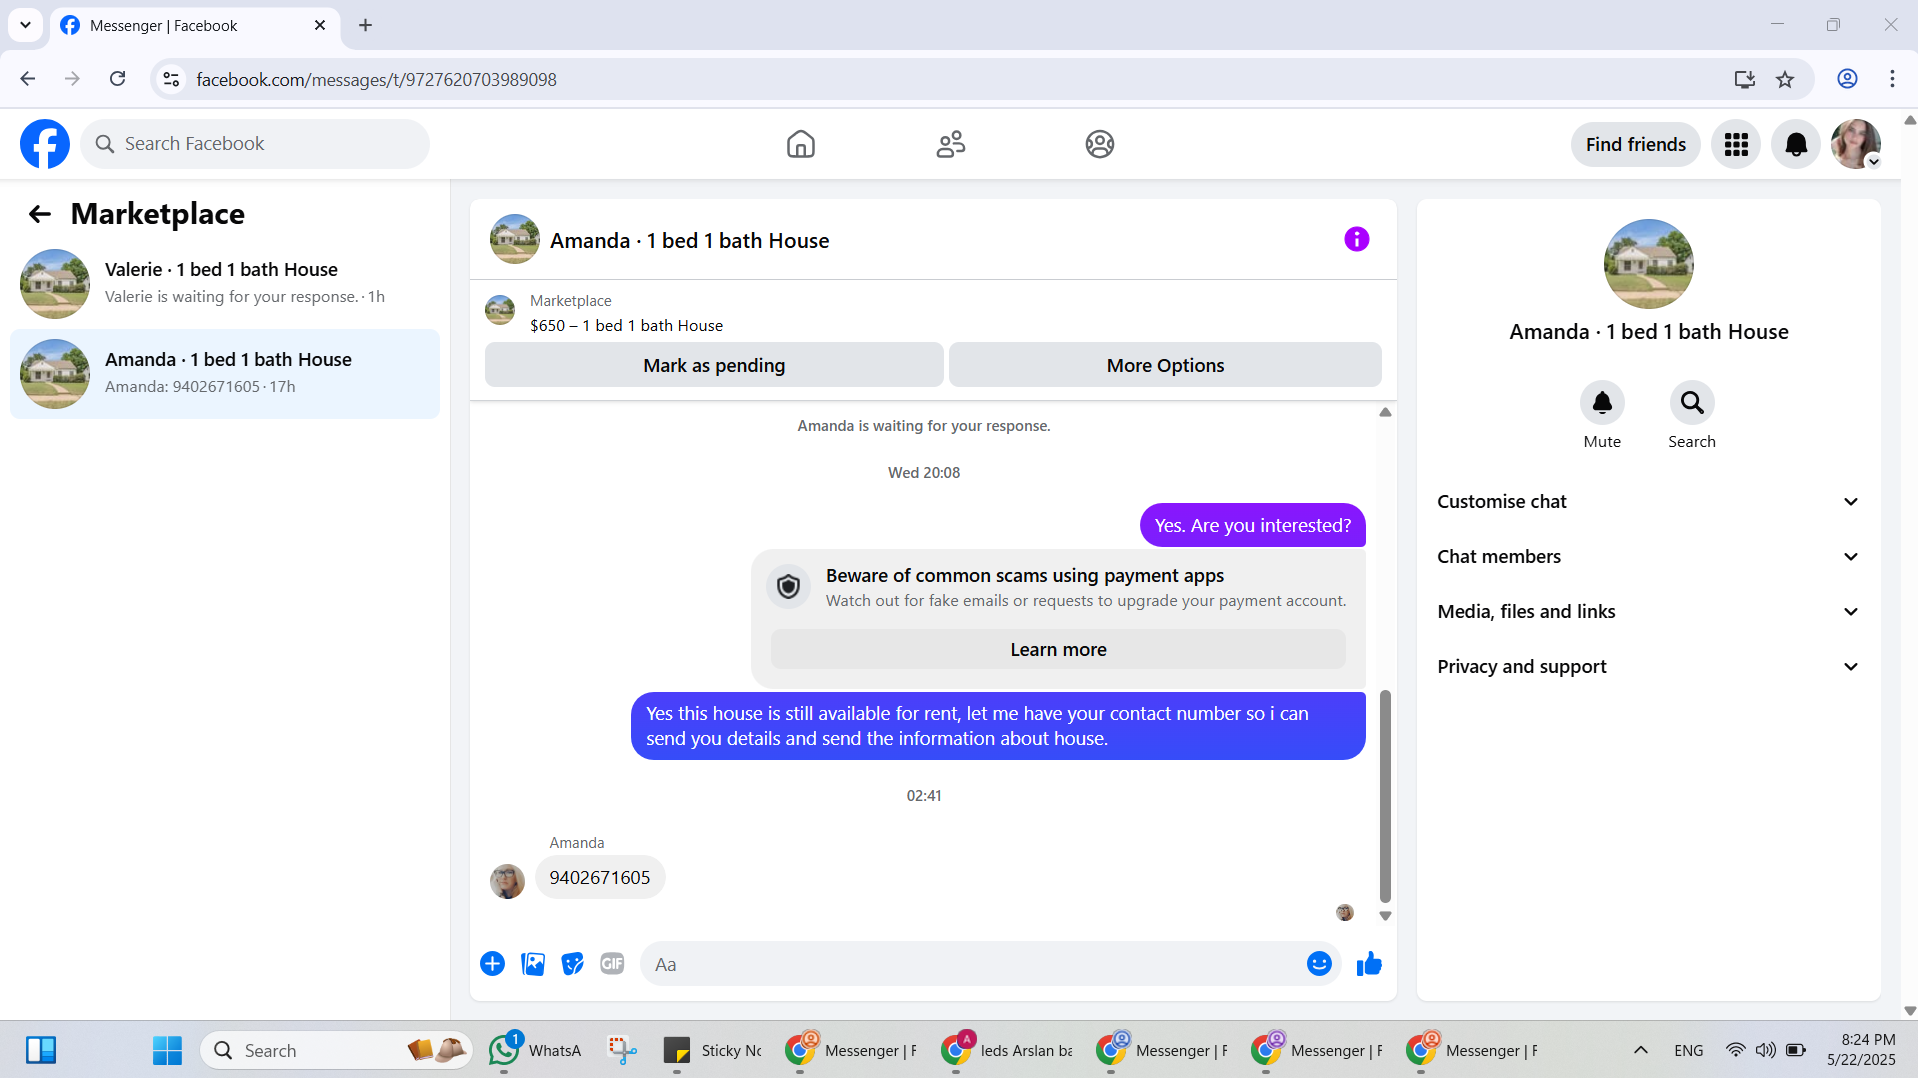View site information icon in address bar
The image size is (1918, 1078).
[x=171, y=79]
